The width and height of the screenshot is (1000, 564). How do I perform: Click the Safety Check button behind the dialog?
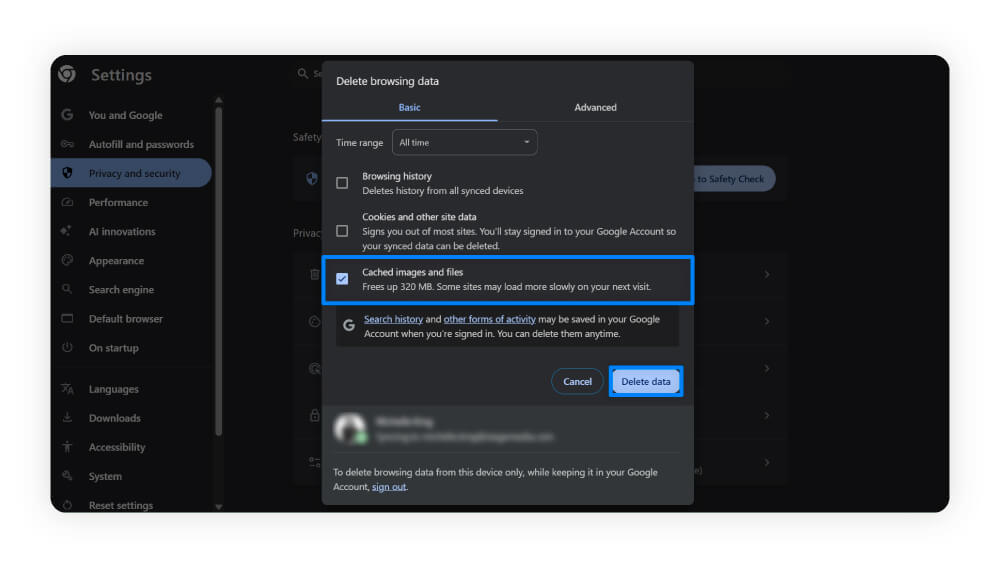[734, 179]
